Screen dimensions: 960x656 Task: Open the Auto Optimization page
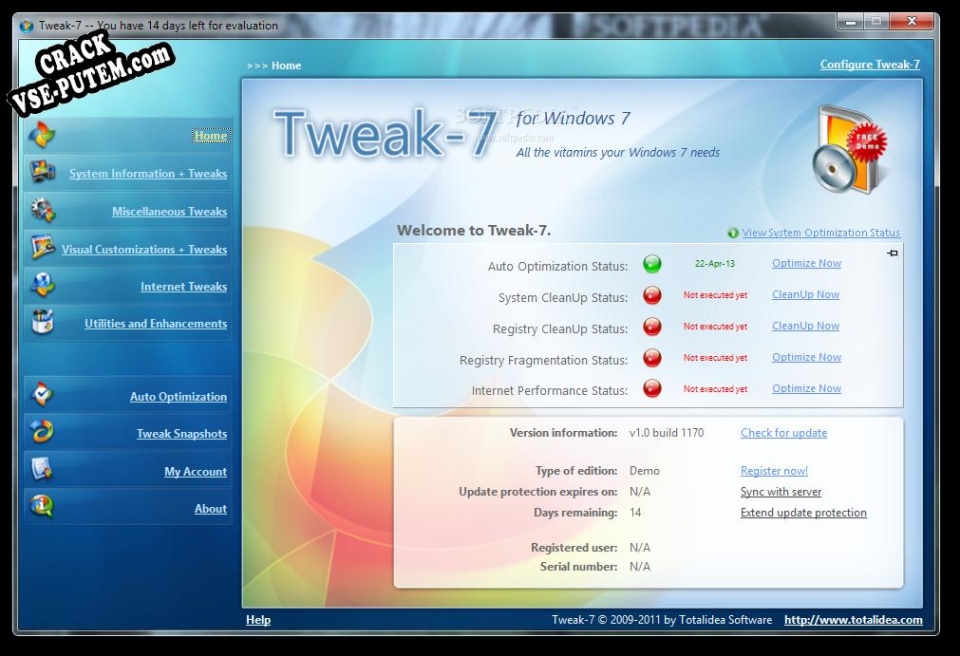coord(178,396)
